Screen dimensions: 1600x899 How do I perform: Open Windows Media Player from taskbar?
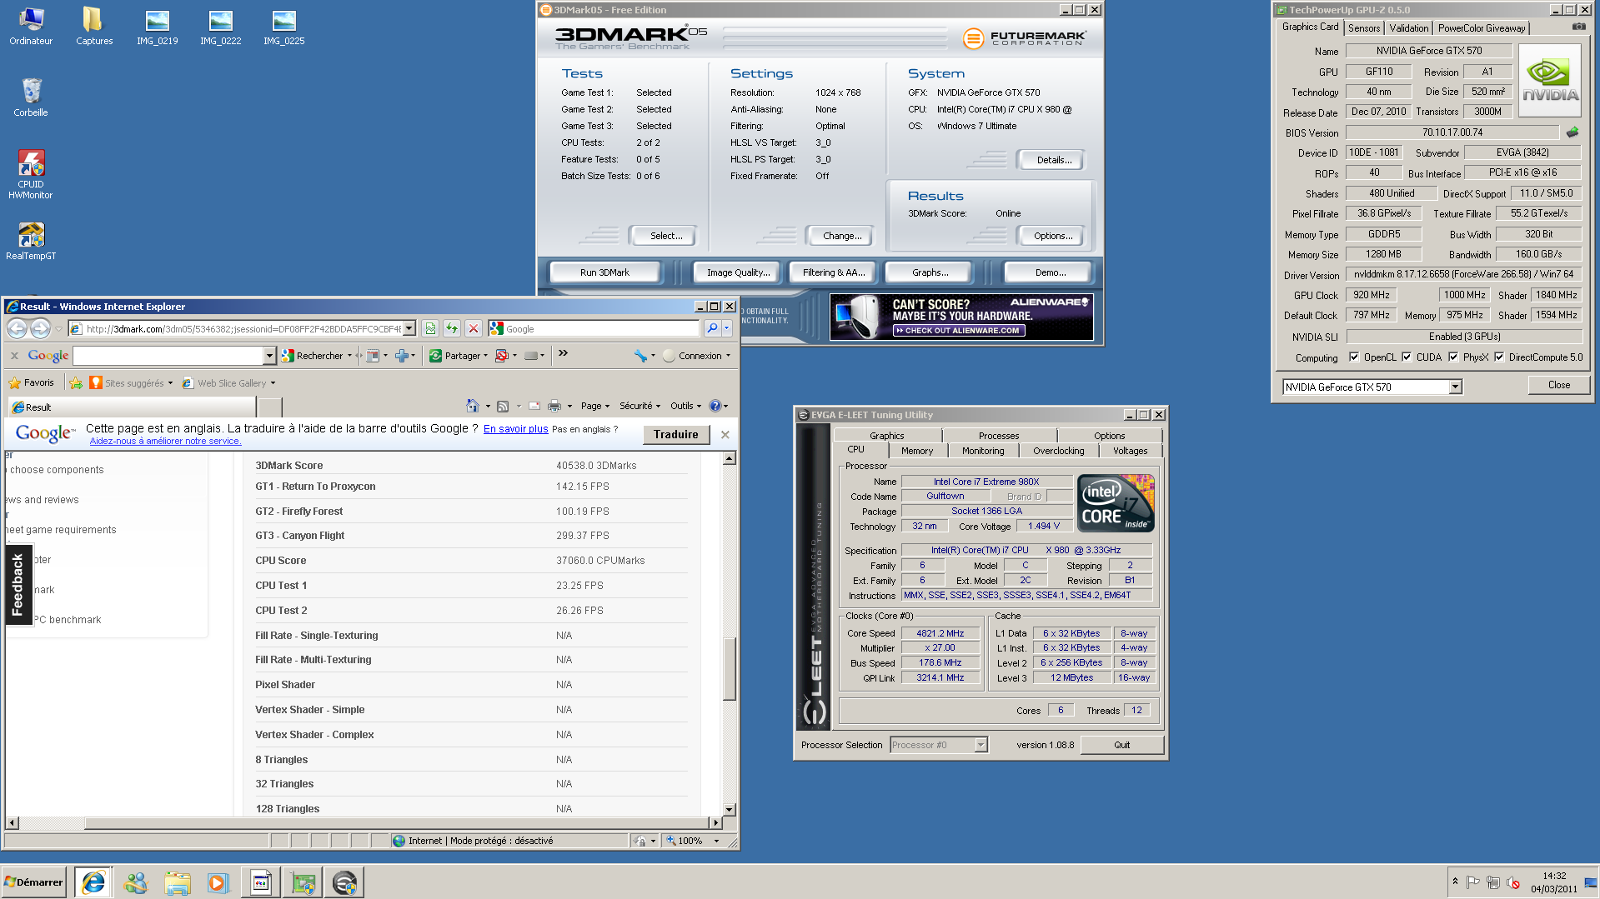[x=217, y=882]
